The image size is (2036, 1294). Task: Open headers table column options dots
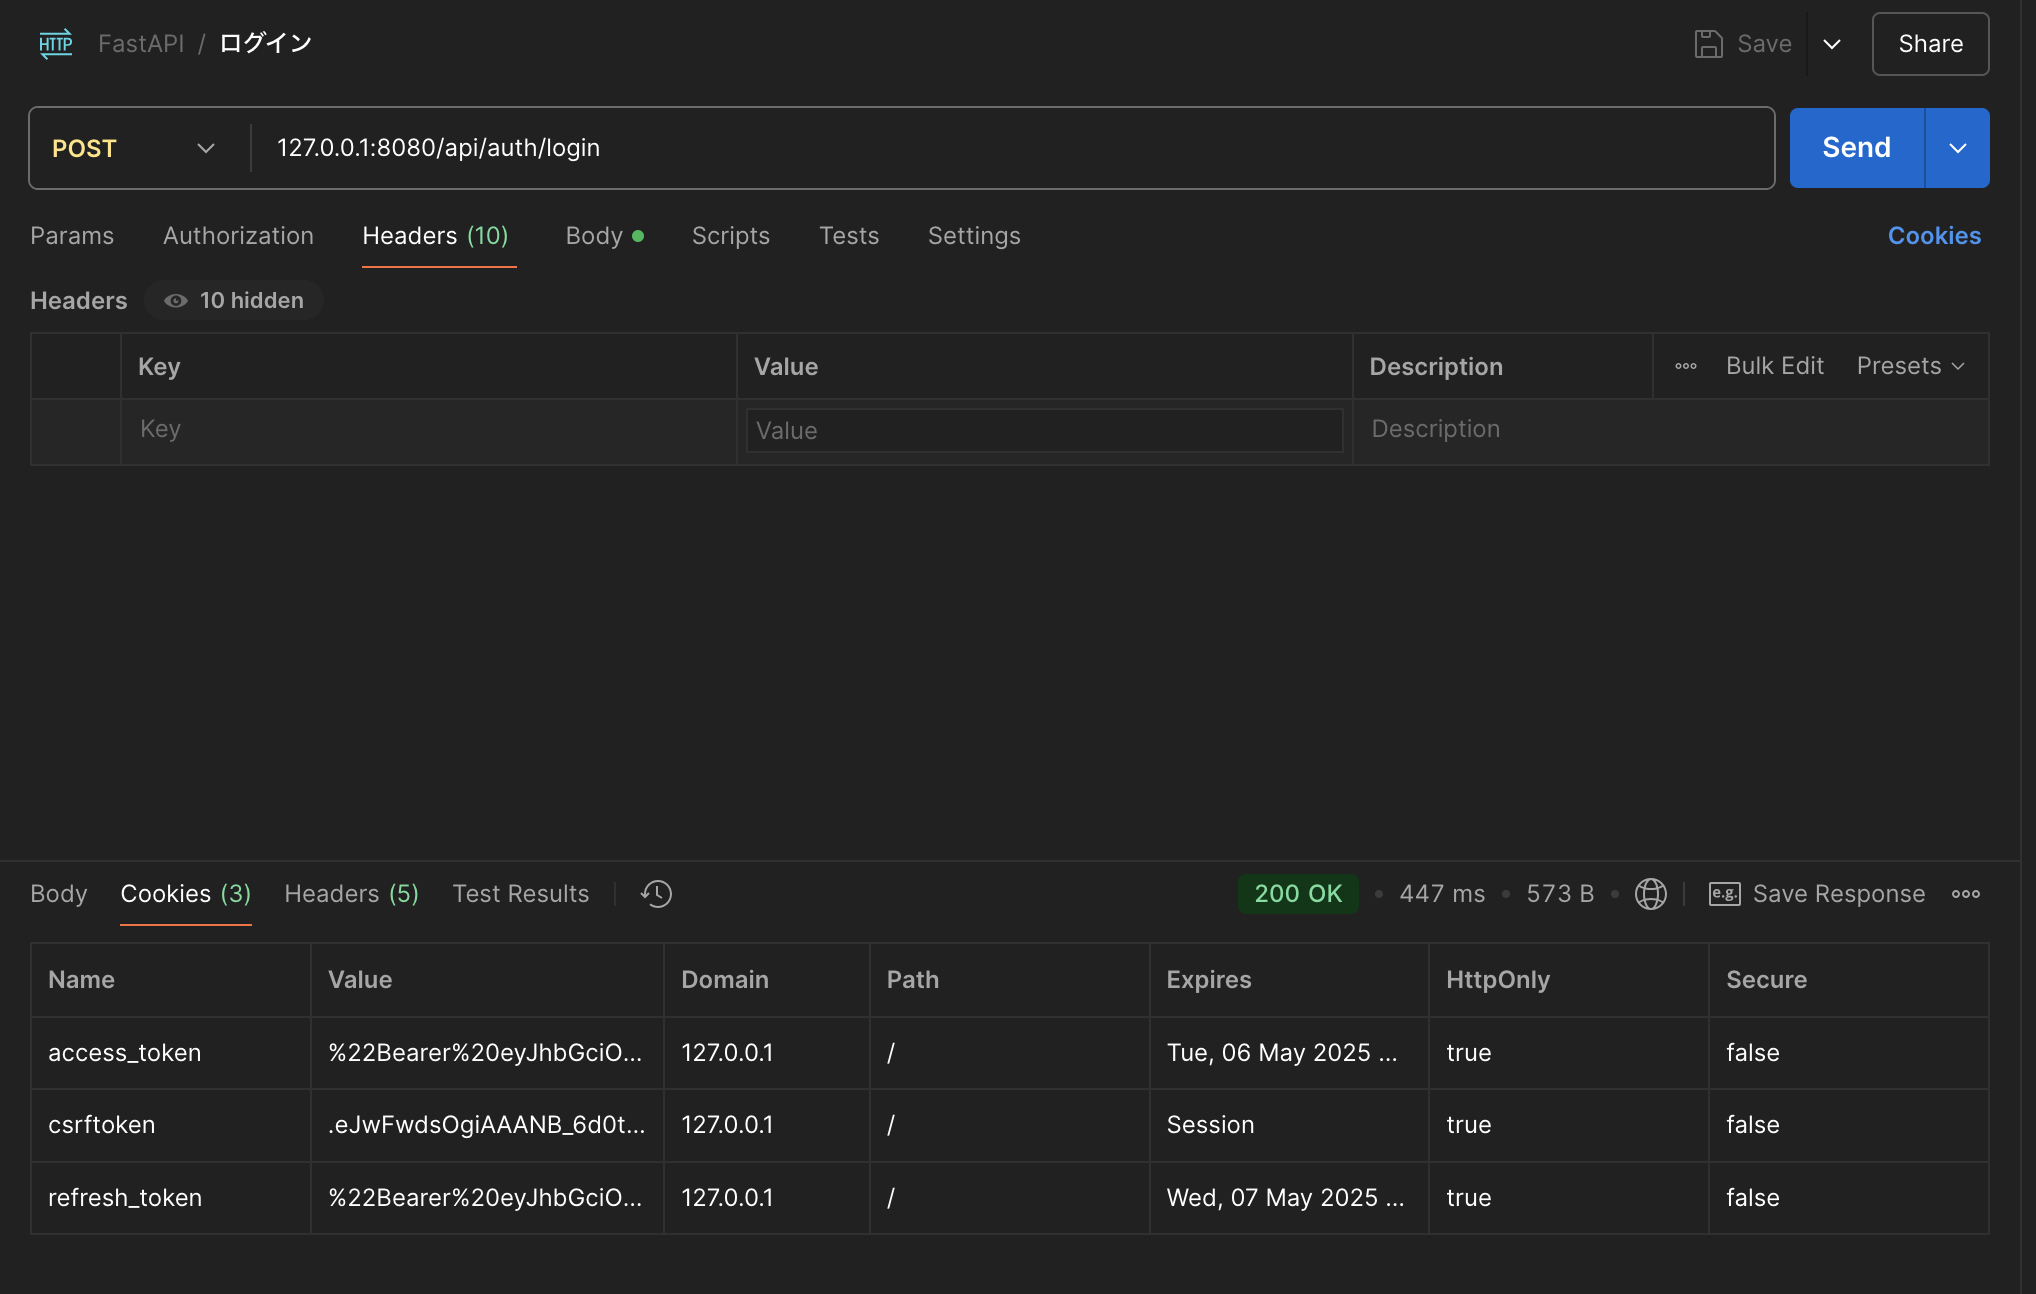coord(1685,366)
